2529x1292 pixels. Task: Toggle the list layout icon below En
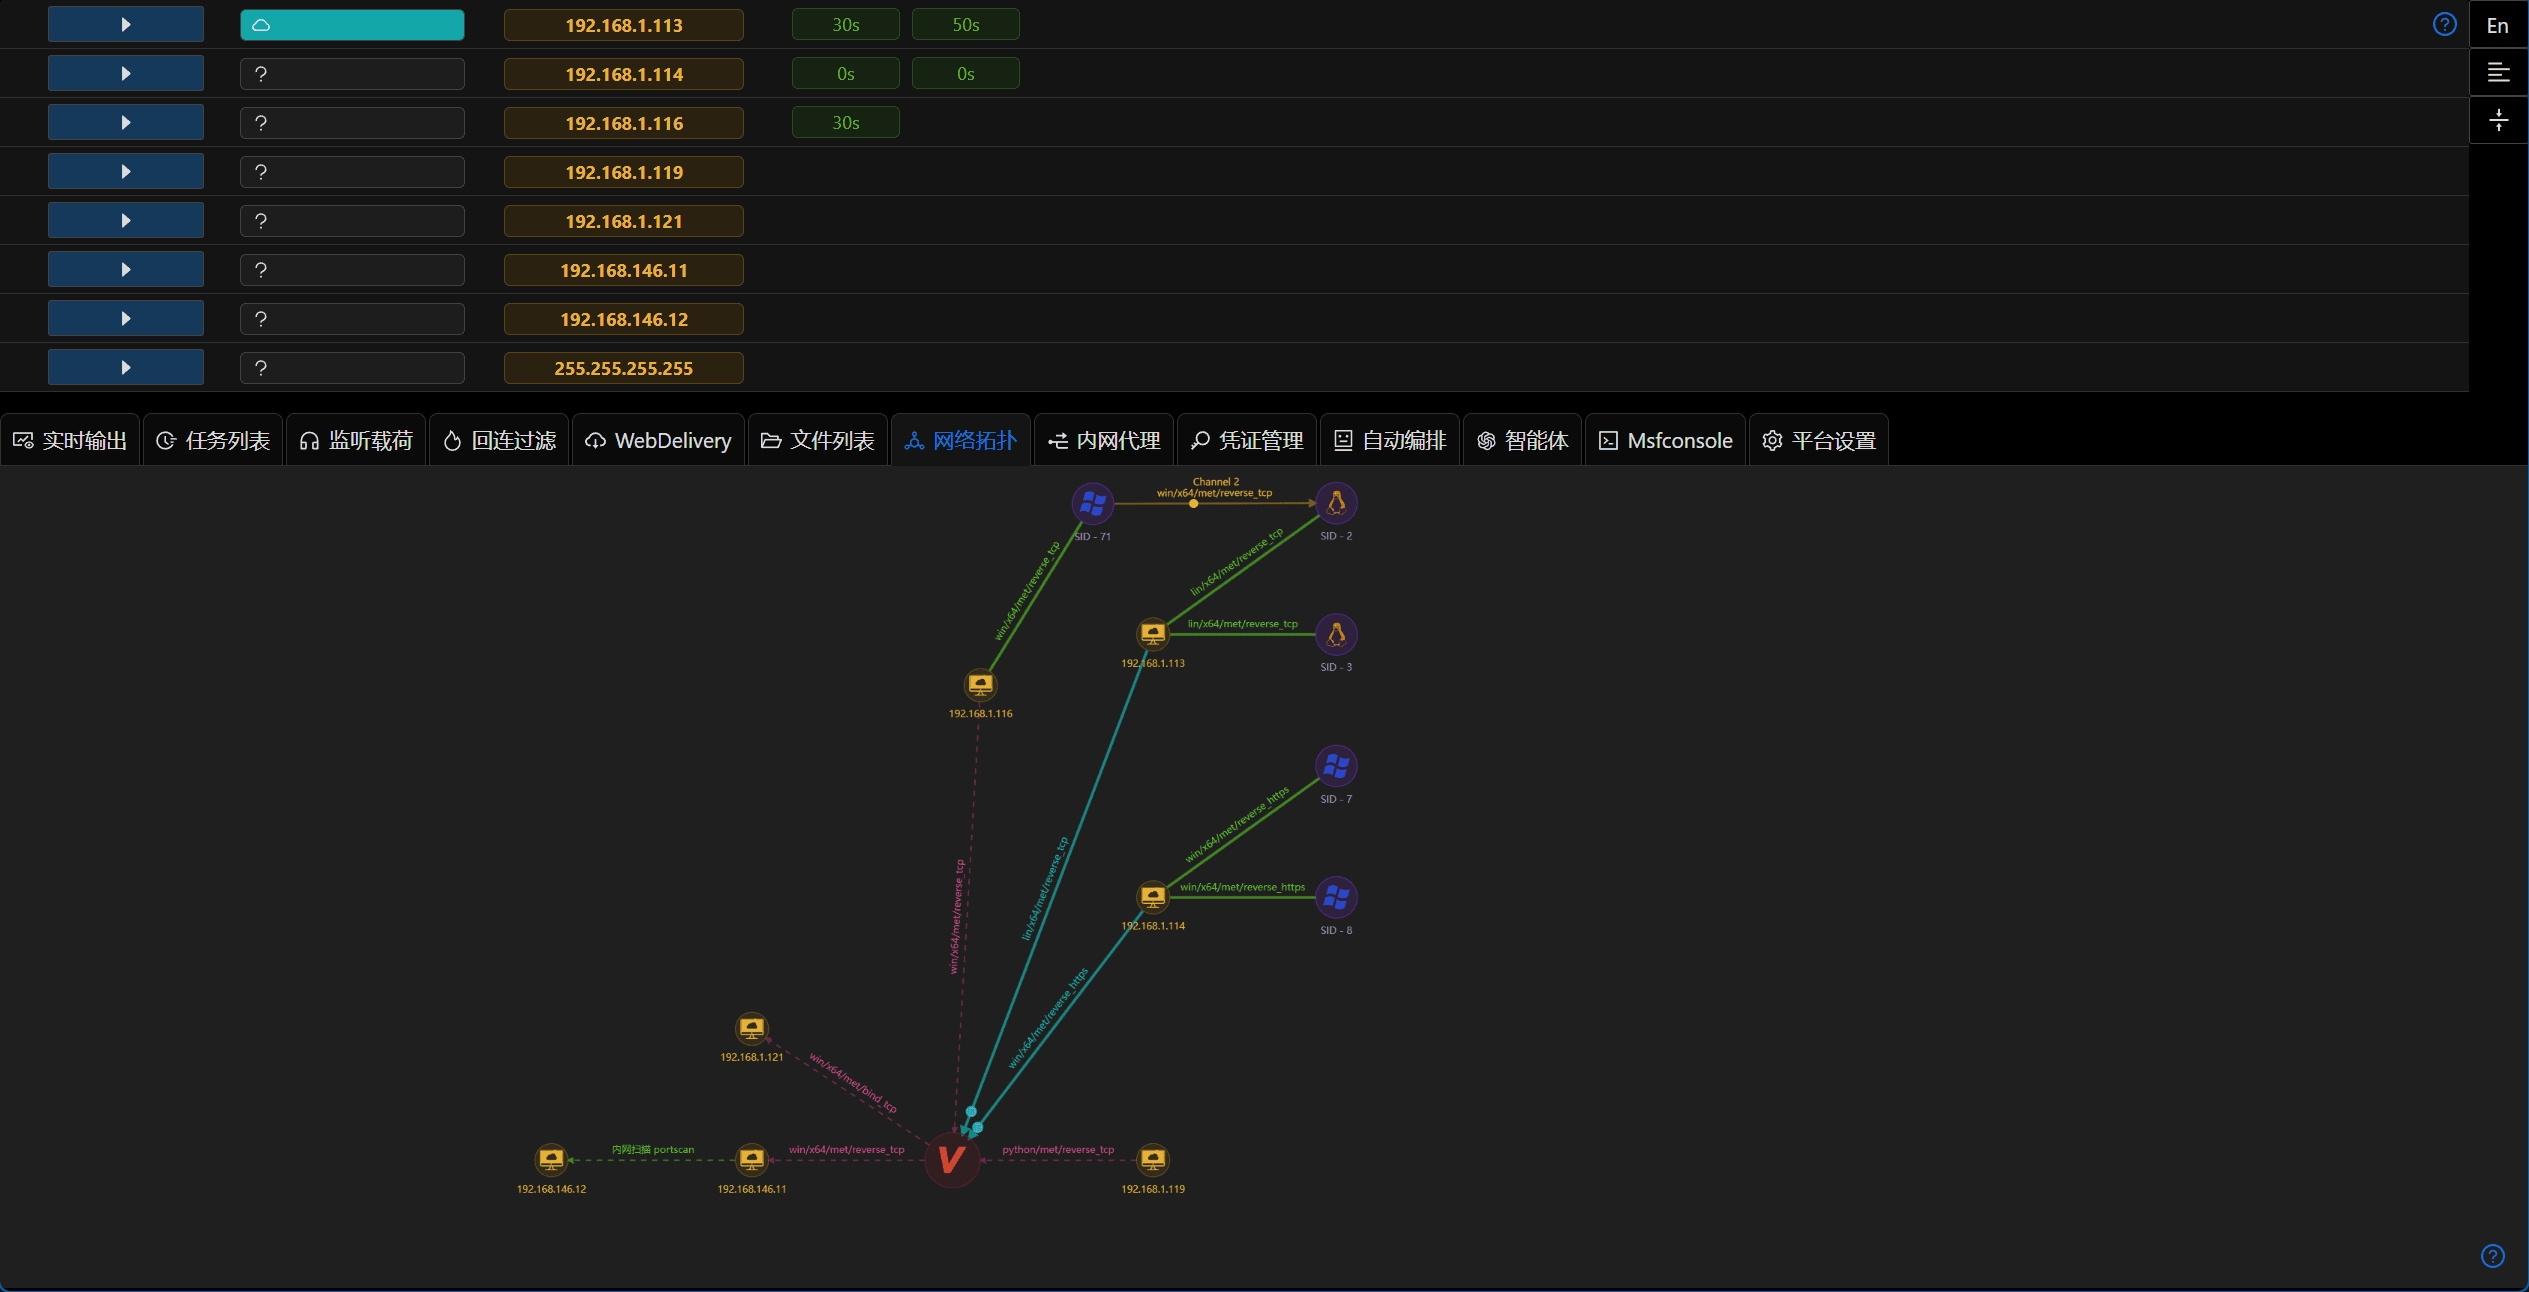click(x=2498, y=73)
